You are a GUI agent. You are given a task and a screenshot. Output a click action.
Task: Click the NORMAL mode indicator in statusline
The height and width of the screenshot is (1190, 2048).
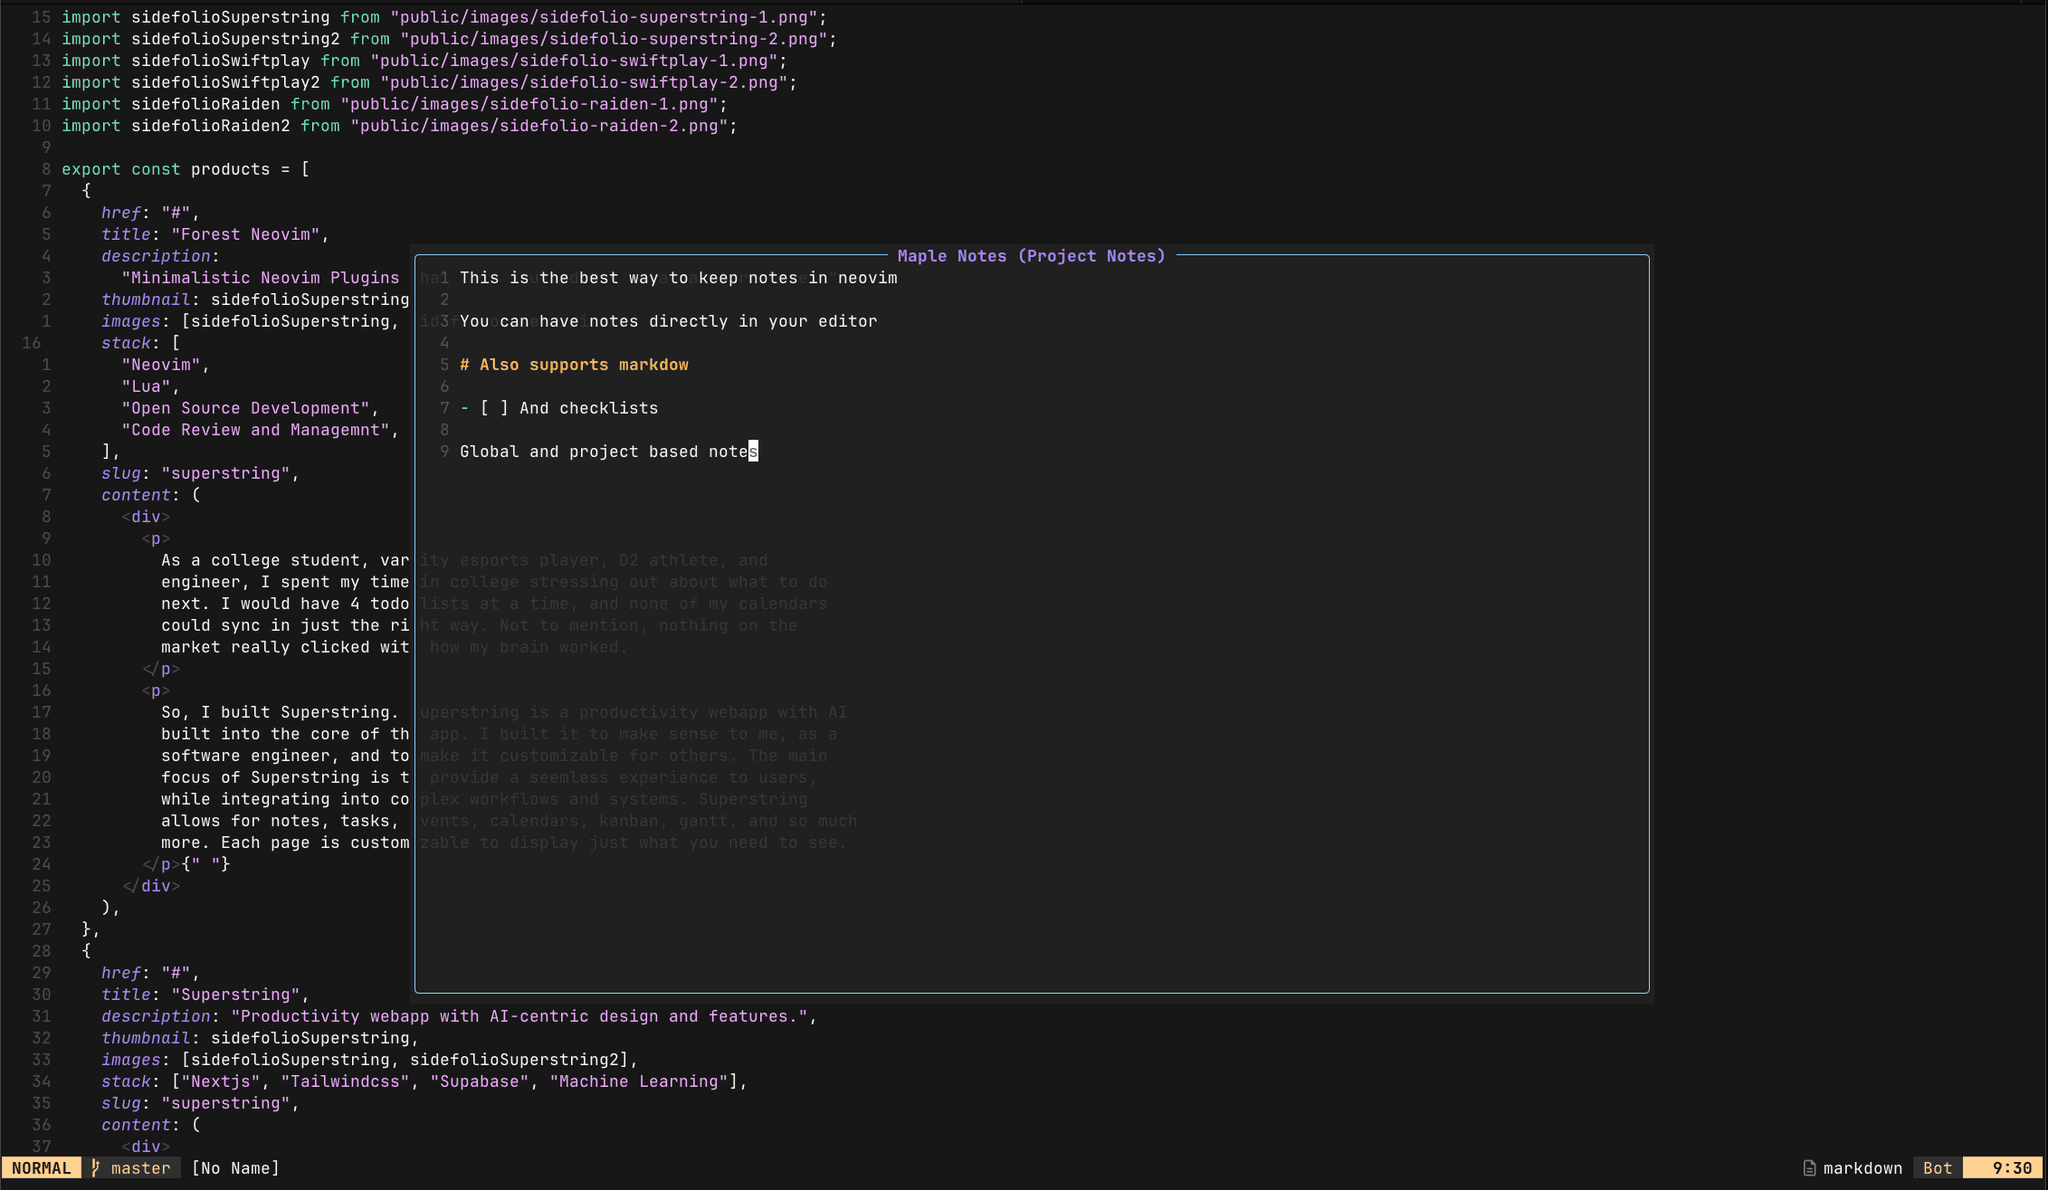click(x=41, y=1168)
